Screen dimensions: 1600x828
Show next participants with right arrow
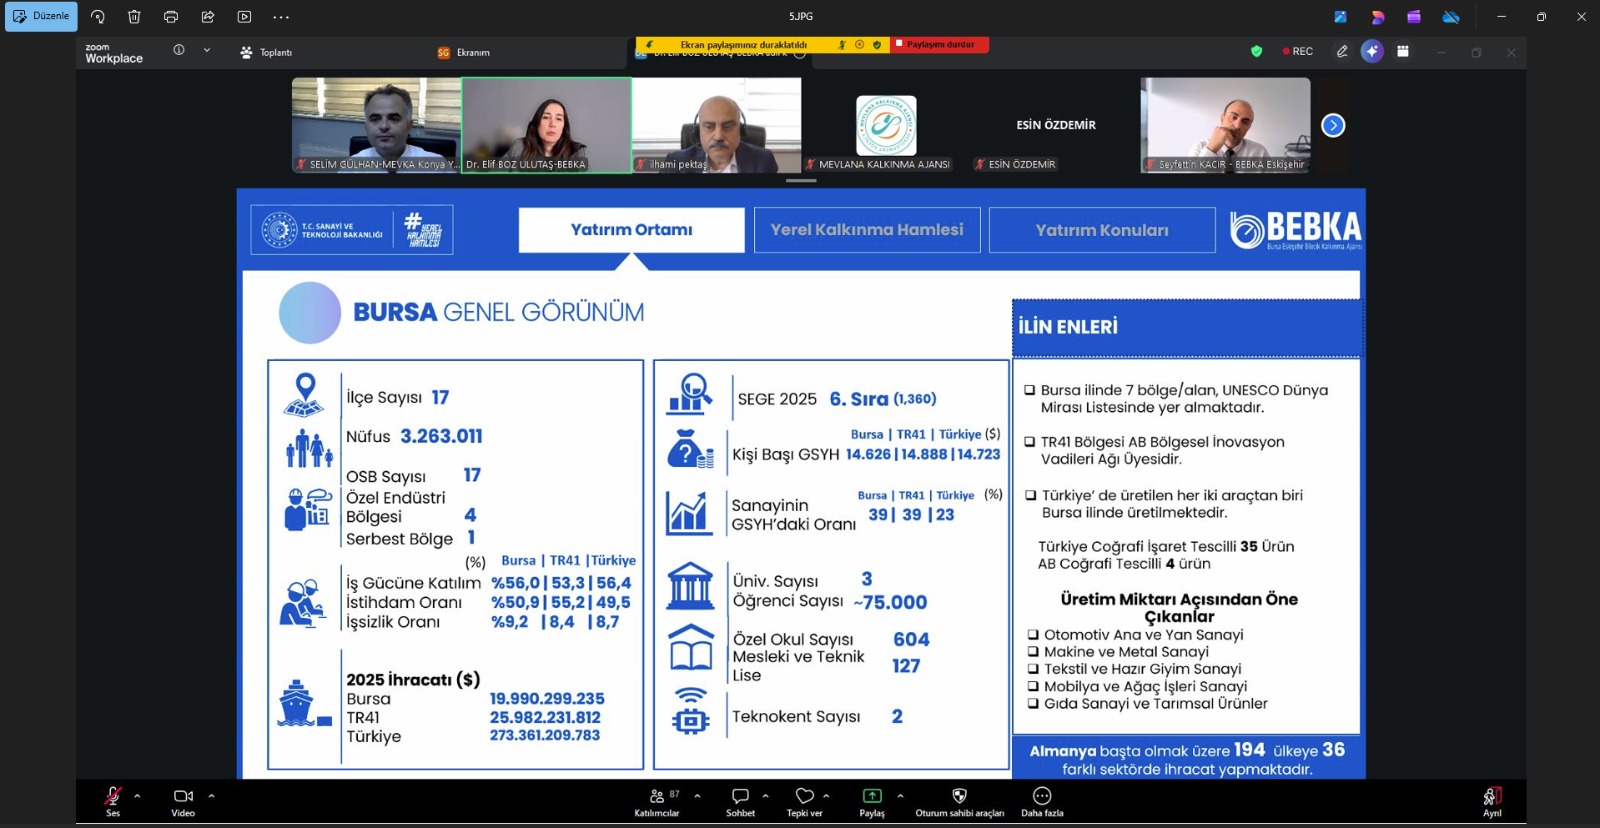pos(1333,125)
